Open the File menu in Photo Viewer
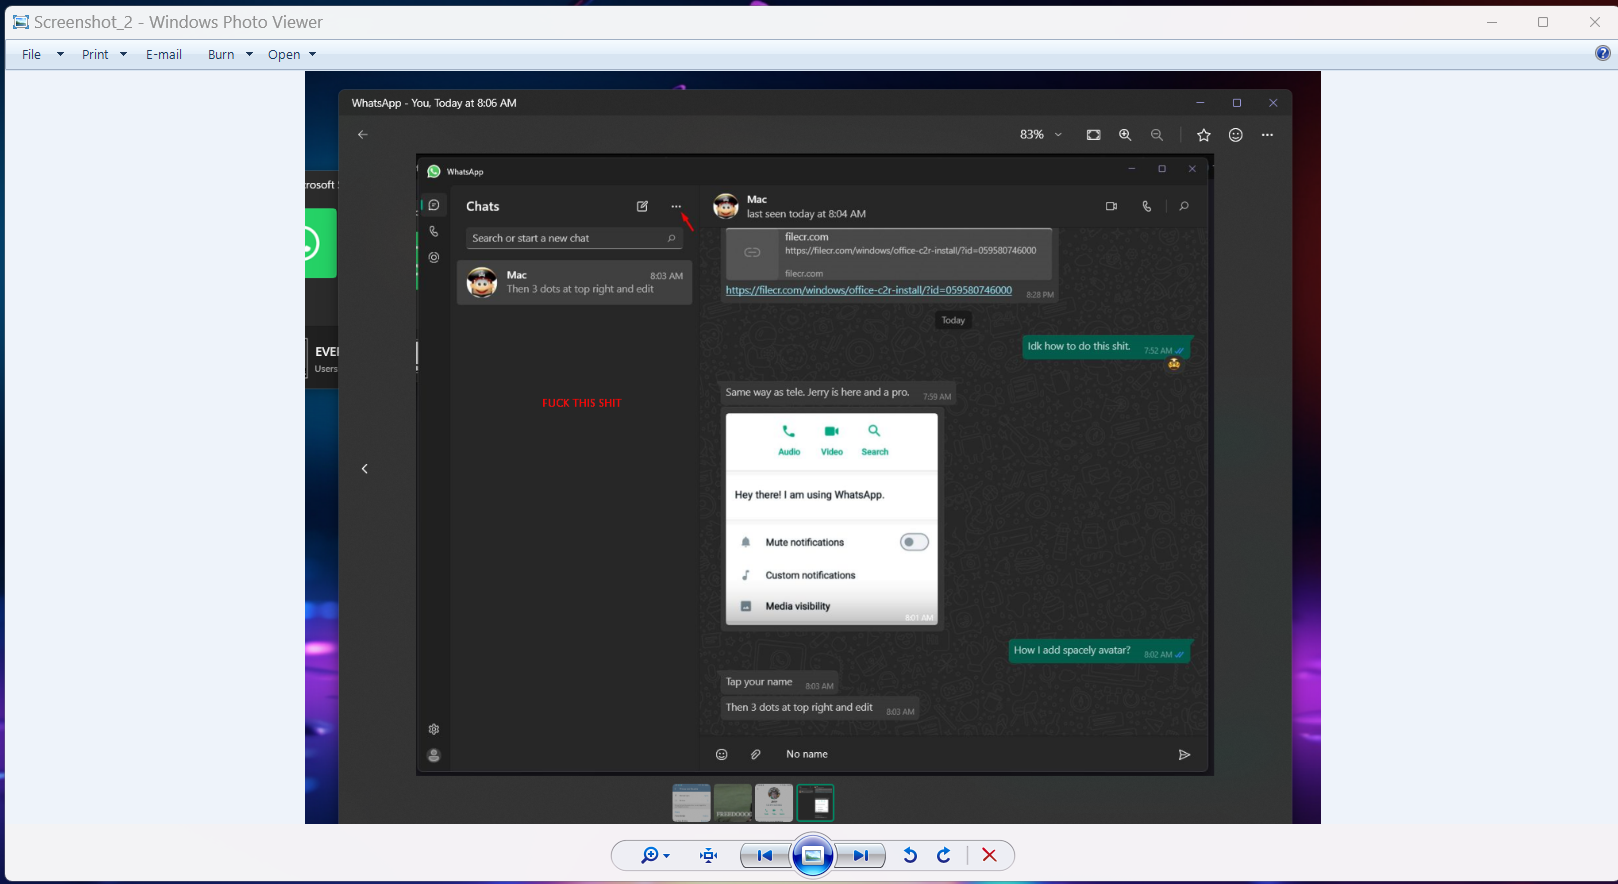The height and width of the screenshot is (884, 1618). [x=31, y=54]
